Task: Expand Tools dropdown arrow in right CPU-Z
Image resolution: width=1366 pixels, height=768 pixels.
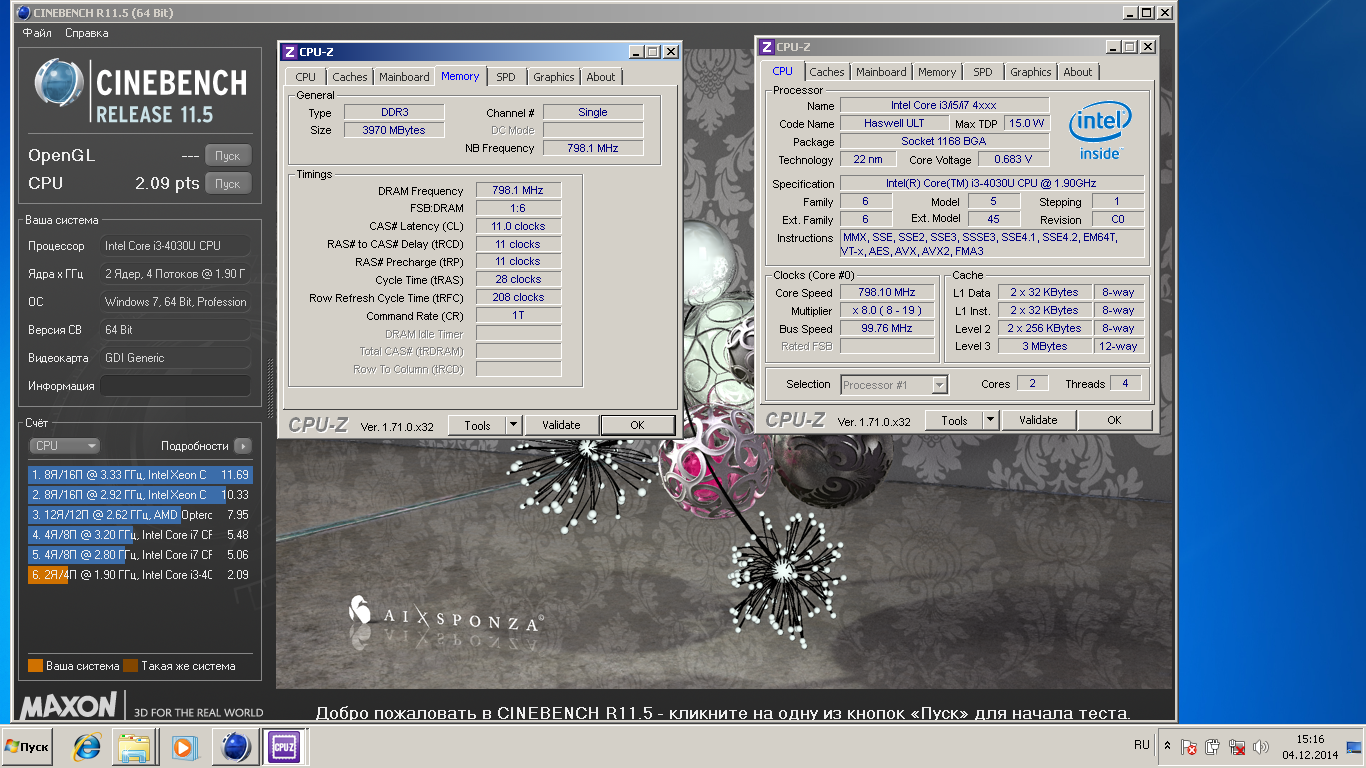Action: point(990,420)
